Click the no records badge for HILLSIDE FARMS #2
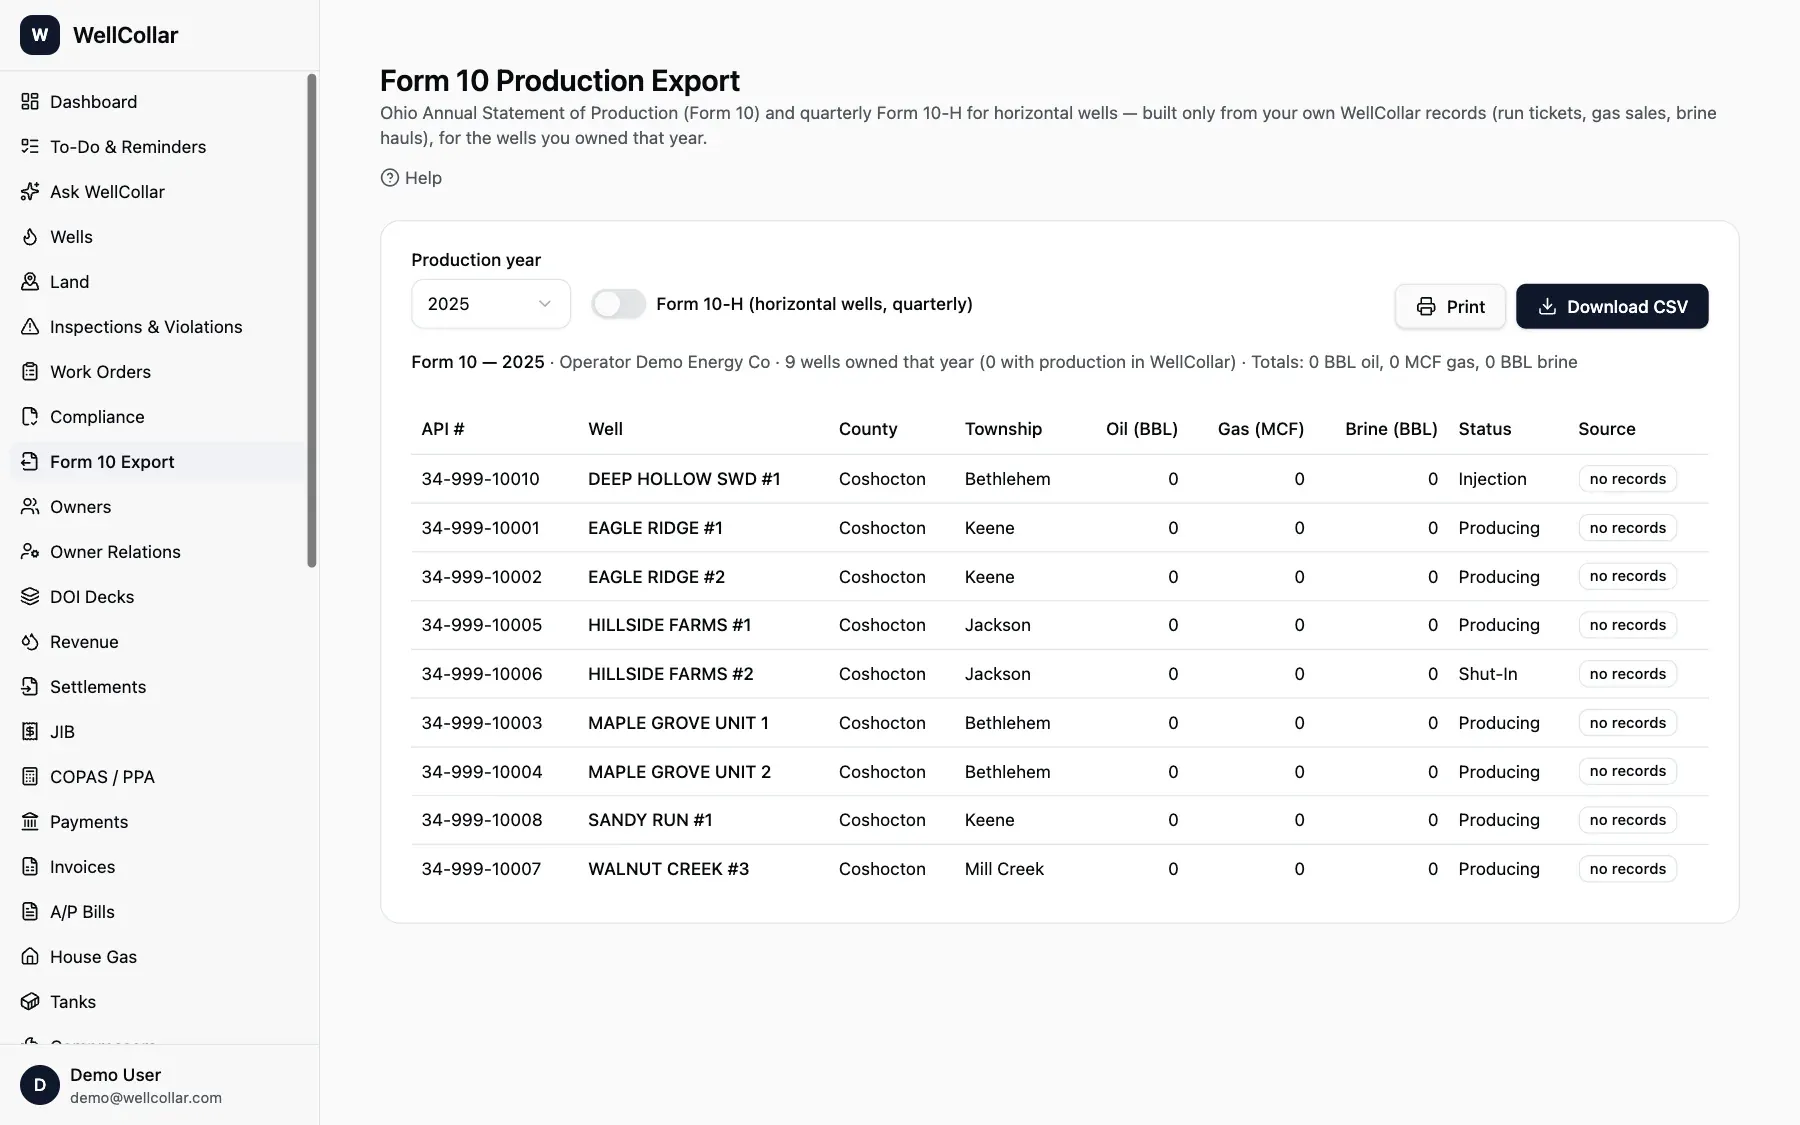 tap(1627, 674)
